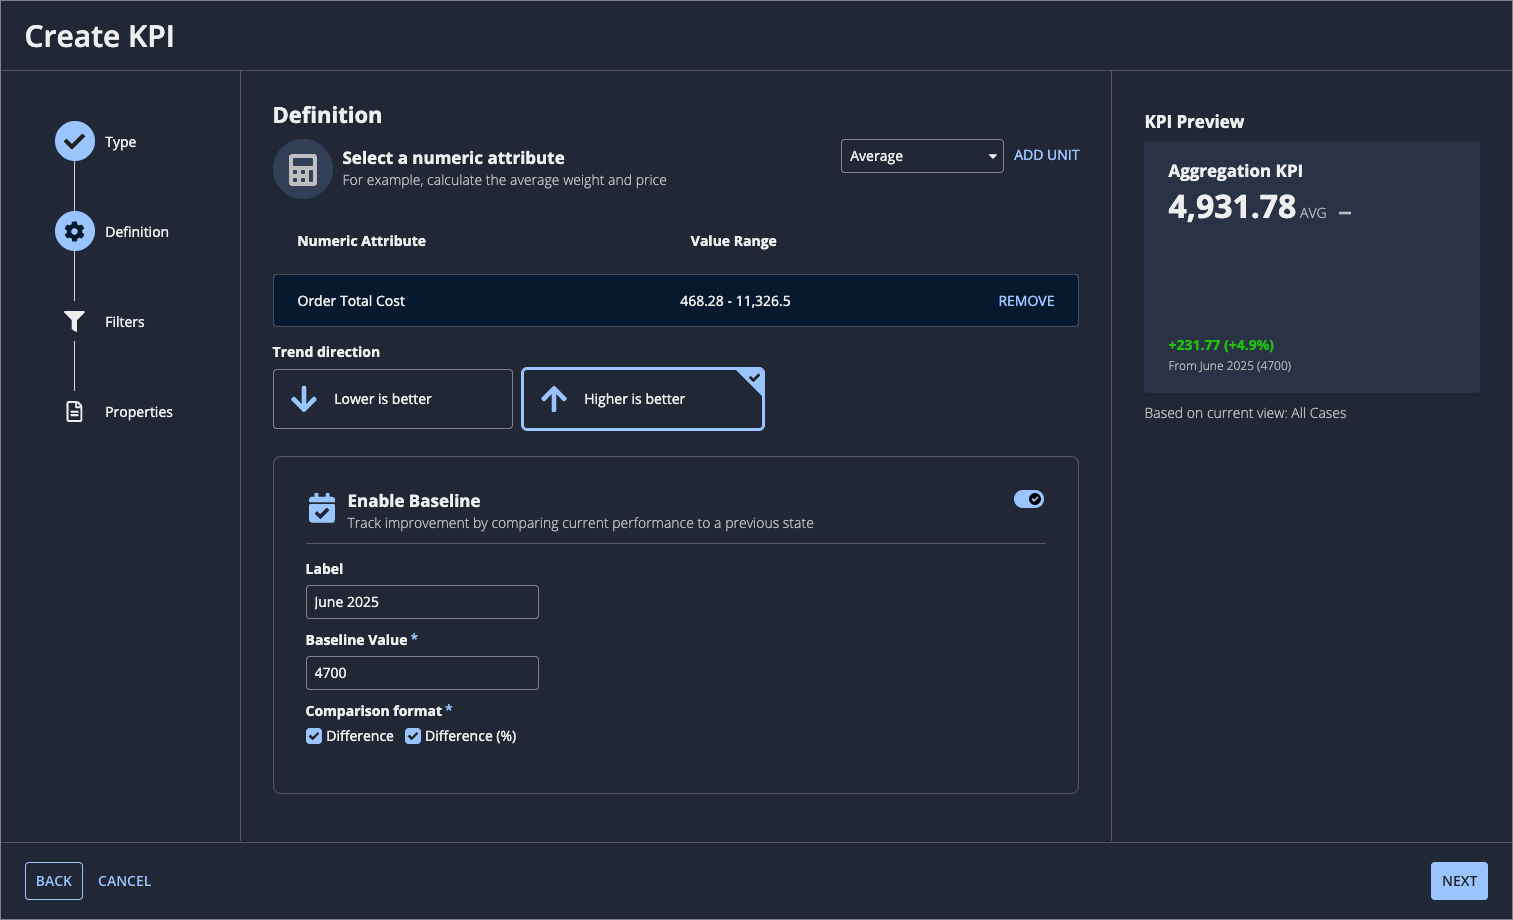
Task: Click the Value Range column header
Action: pos(733,241)
